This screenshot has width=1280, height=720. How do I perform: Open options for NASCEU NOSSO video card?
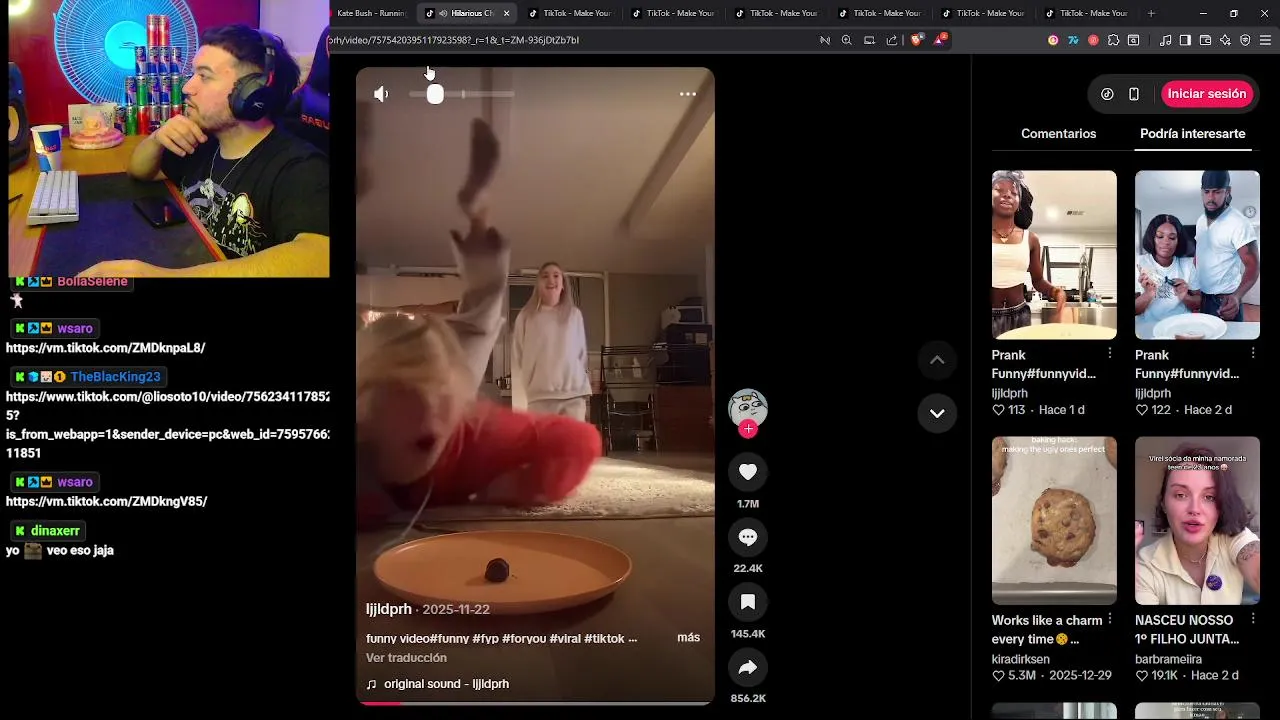point(1252,619)
